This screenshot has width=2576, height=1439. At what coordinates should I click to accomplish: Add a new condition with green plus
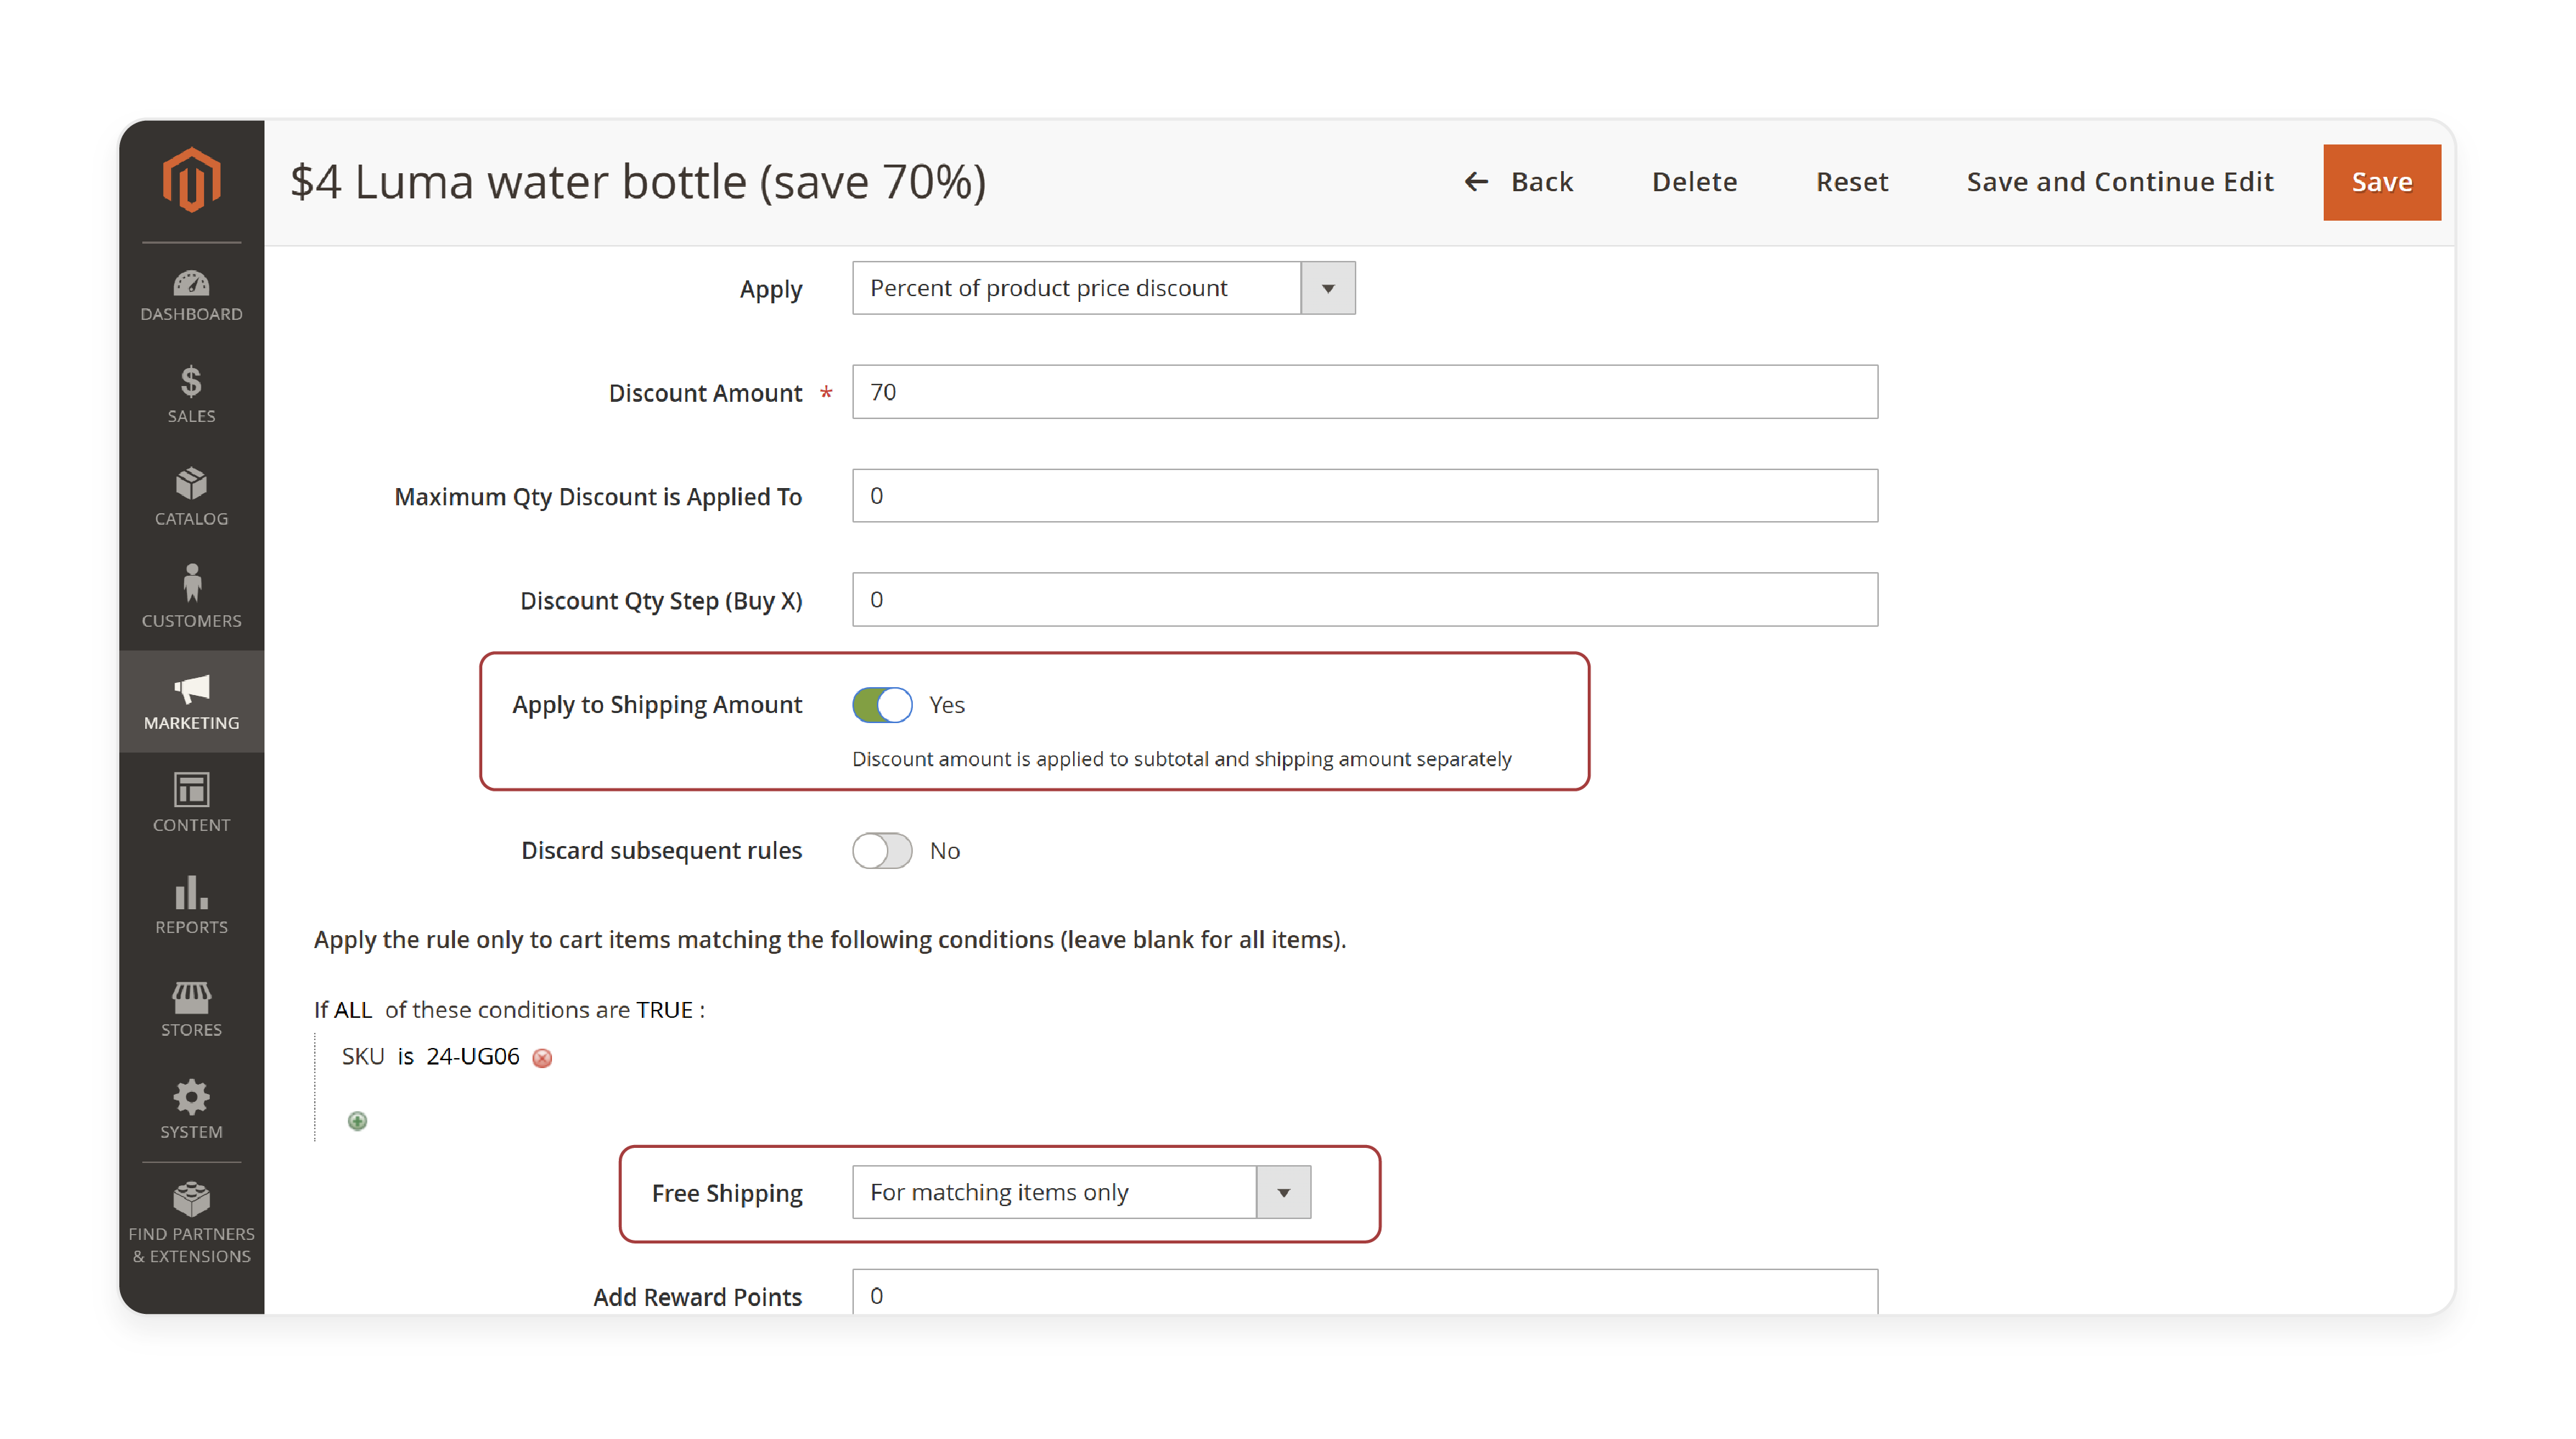(x=357, y=1121)
